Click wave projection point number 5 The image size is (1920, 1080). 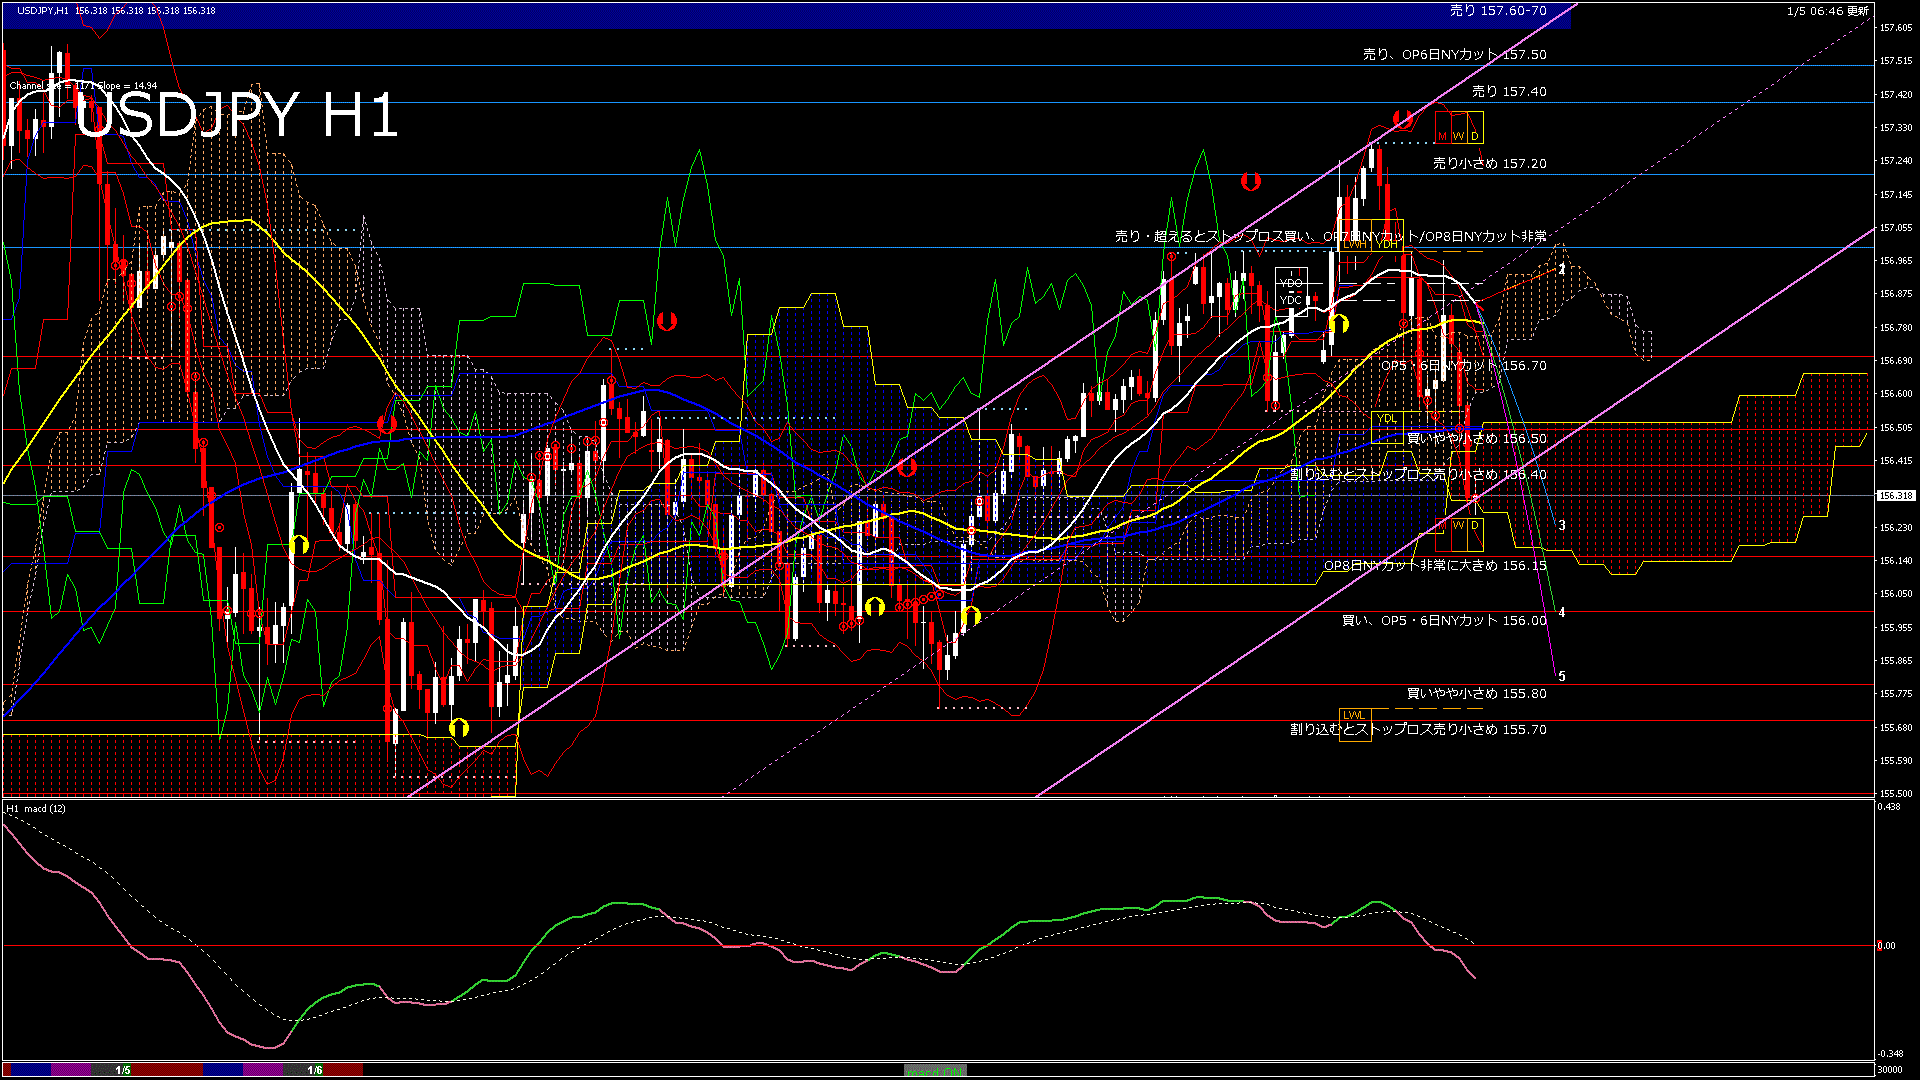(1562, 677)
